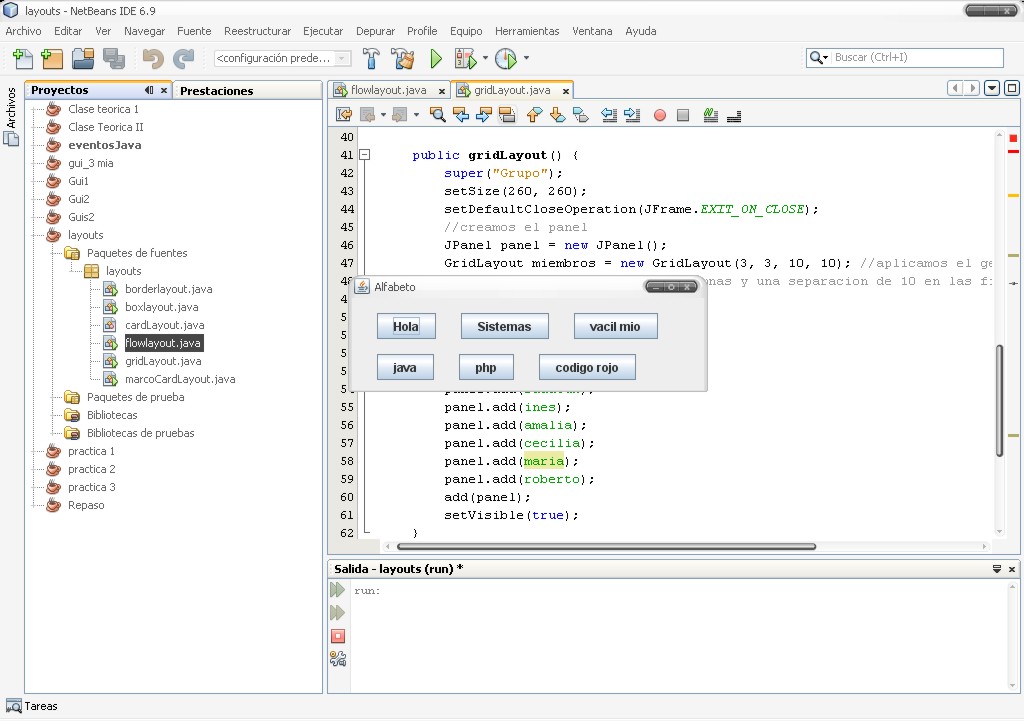Image resolution: width=1024 pixels, height=721 pixels.
Task: Clean and build the main project
Action: pyautogui.click(x=403, y=59)
